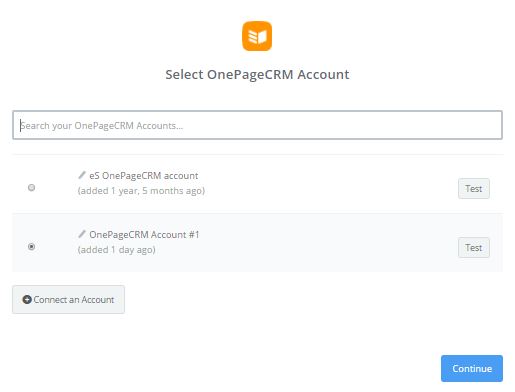Test the OnePageCRM Account #1 connection
The height and width of the screenshot is (392, 515).
coord(474,248)
